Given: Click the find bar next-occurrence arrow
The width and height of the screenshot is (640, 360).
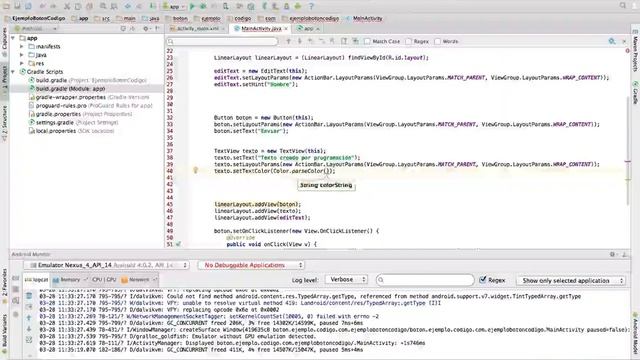Looking at the screenshot, I should [x=299, y=41].
